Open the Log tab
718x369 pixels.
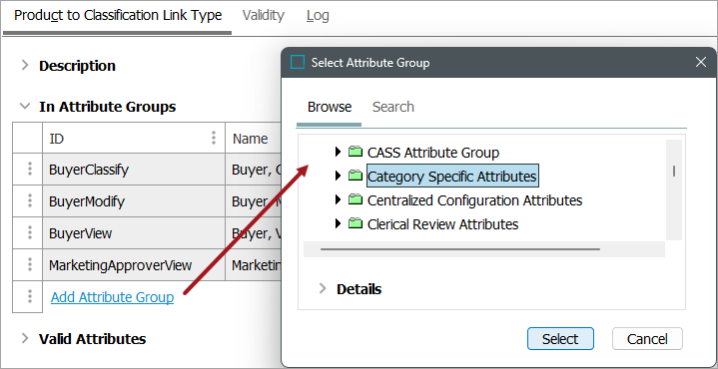318,16
